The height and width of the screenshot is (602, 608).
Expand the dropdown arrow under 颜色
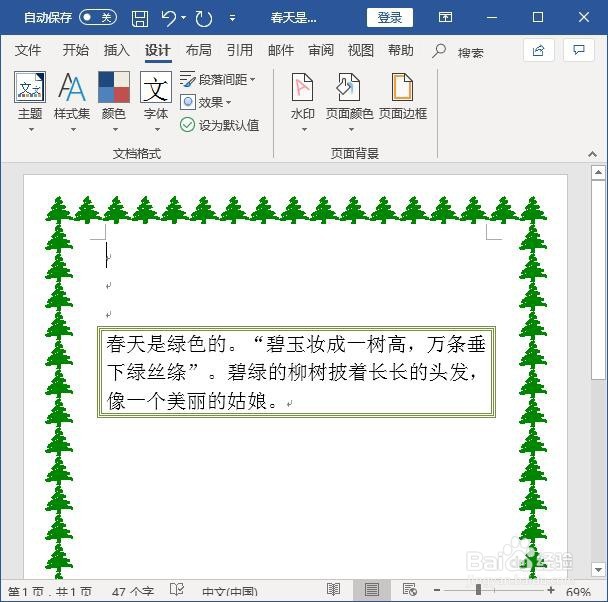(x=115, y=129)
